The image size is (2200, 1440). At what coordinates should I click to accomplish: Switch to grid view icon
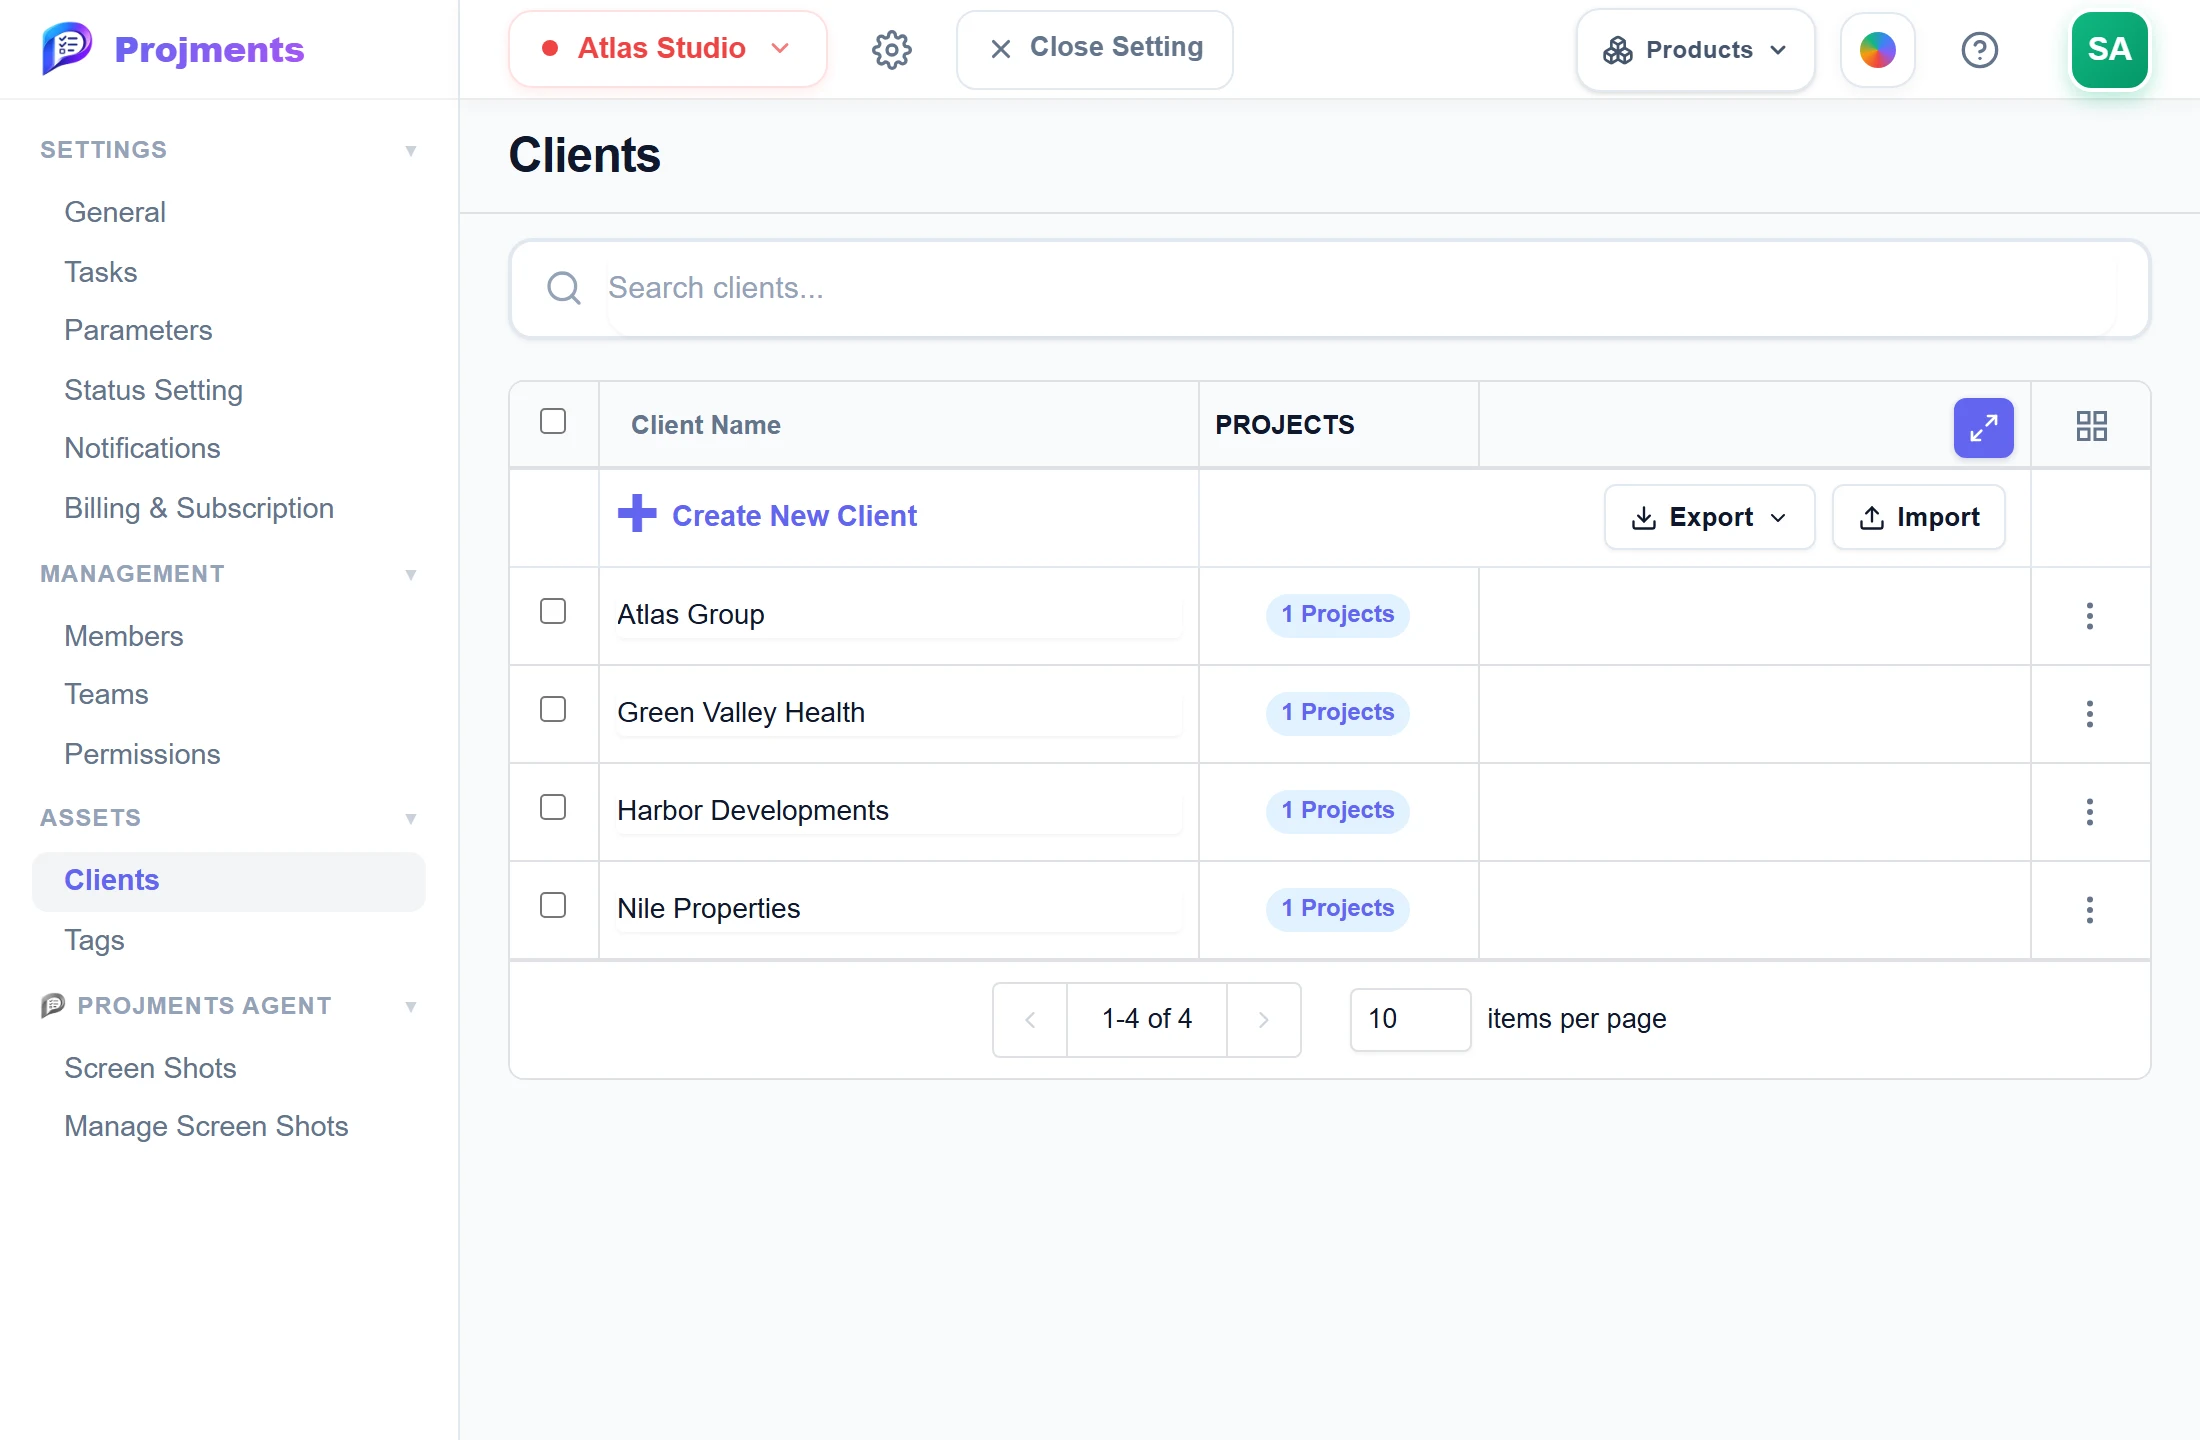coord(2091,426)
